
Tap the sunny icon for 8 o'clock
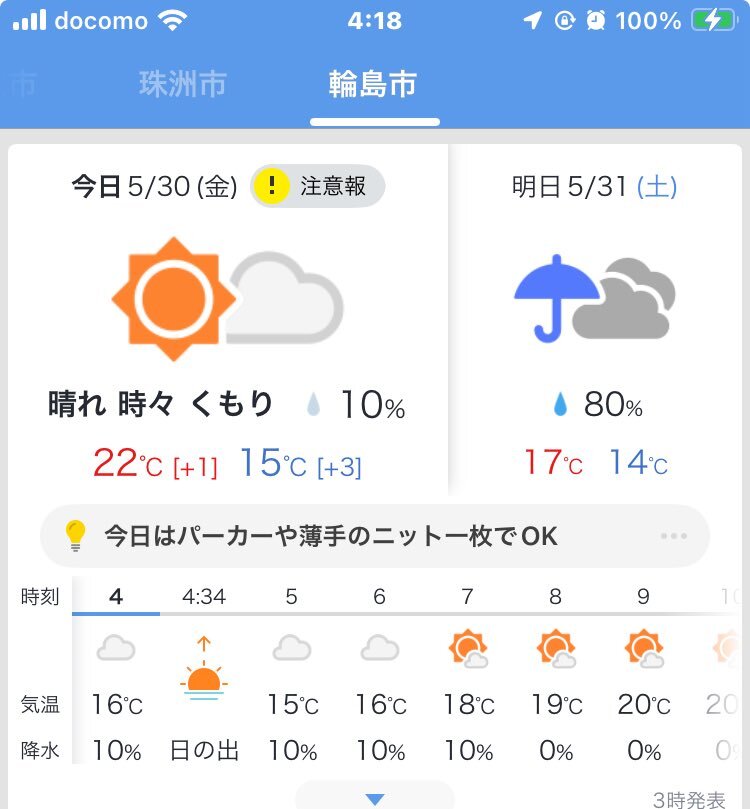(556, 648)
